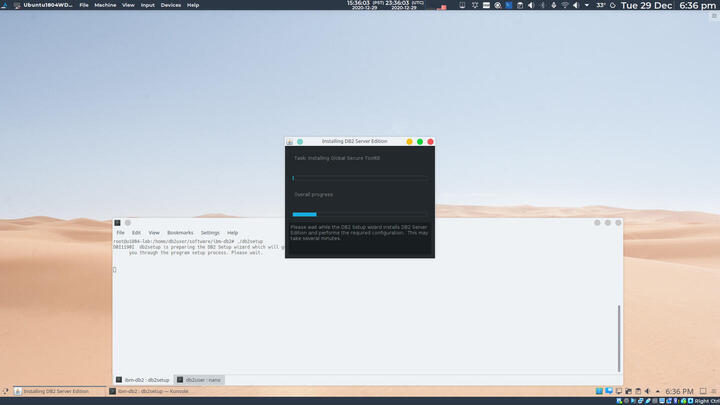Click the show desktop icon in guest panel
Viewport: 720px width, 405px height.
coord(703,391)
